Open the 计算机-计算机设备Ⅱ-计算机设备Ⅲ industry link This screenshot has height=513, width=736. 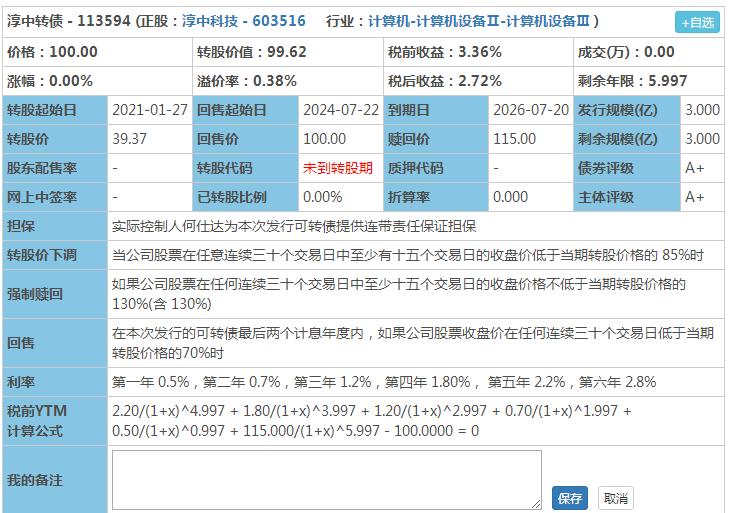[479, 21]
